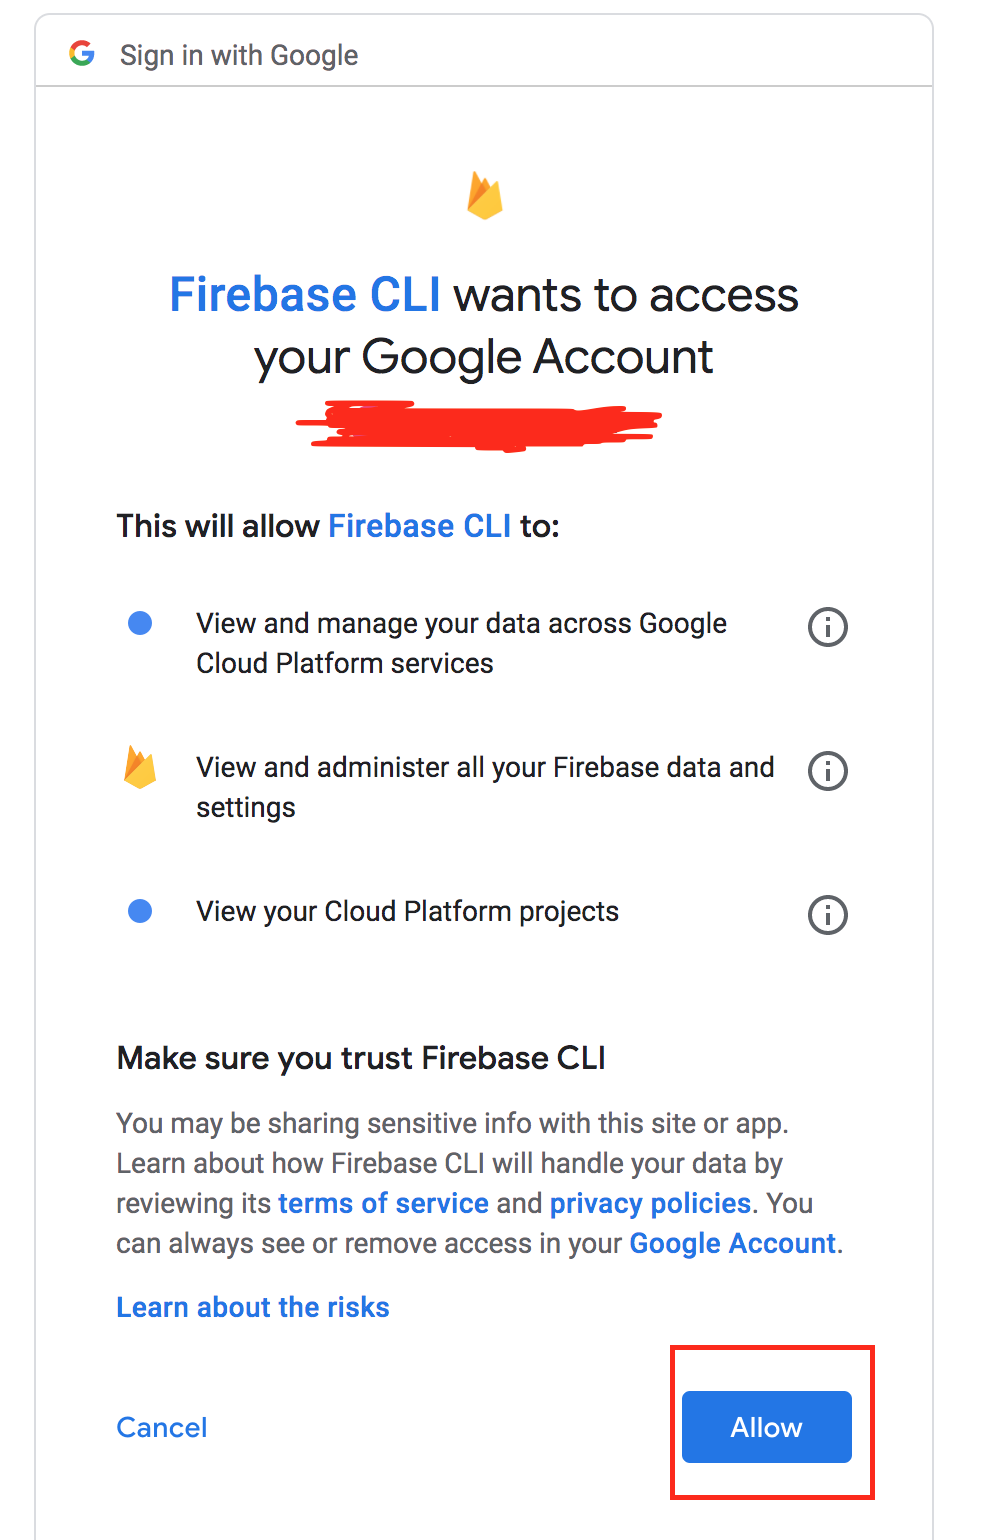This screenshot has height=1540, width=1000.
Task: Click the Firebase flame logo above the heading
Action: click(484, 196)
